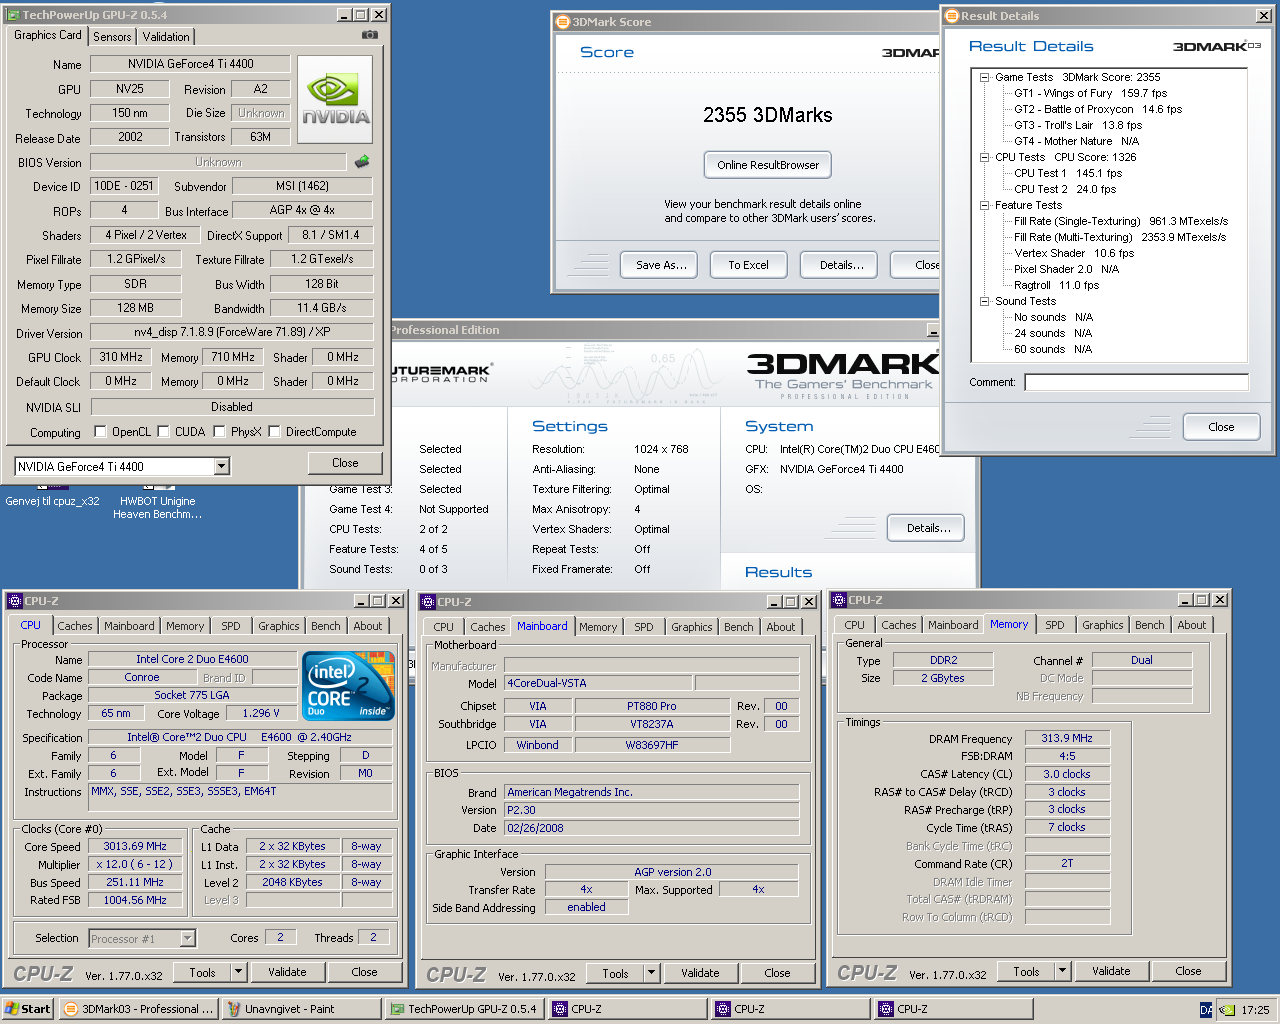Click Close button in GPU-Z window
Screen dimensions: 1280x1024
(345, 463)
